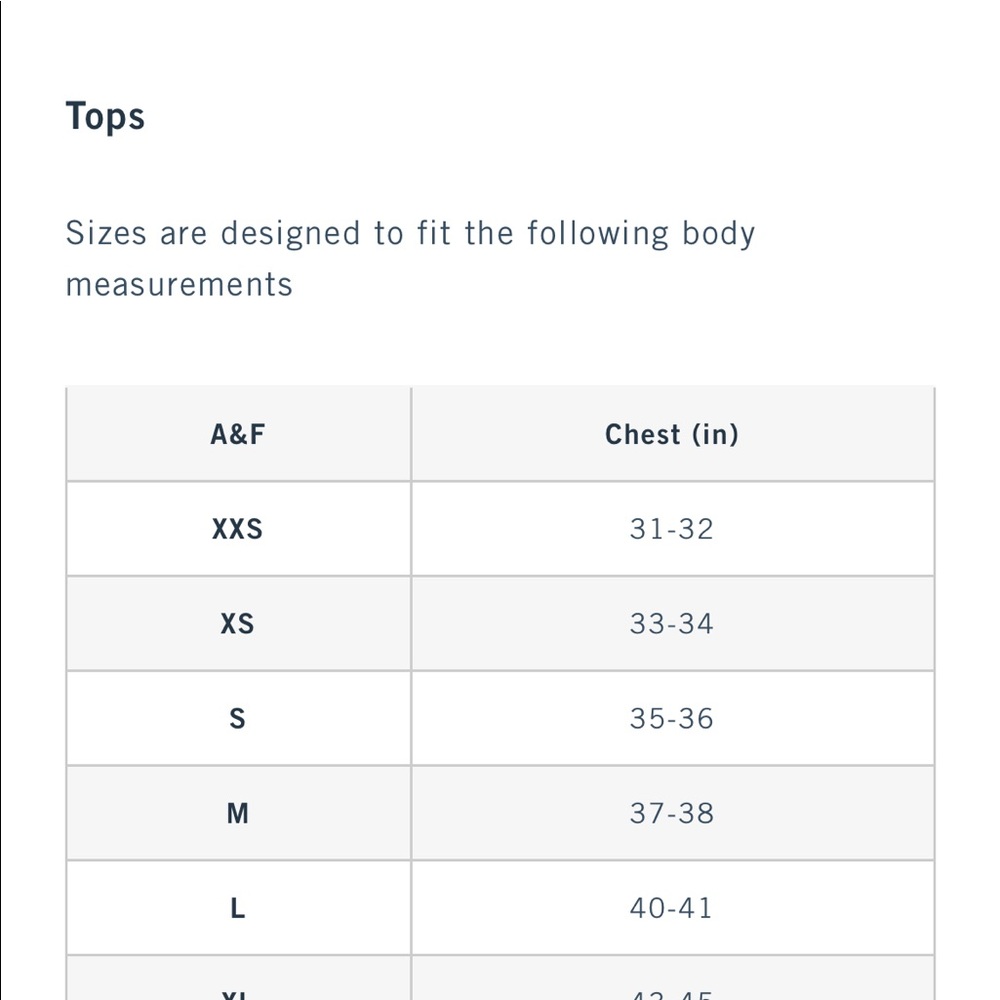Click the 40-41 chest measurement
The width and height of the screenshot is (1000, 1000).
670,908
